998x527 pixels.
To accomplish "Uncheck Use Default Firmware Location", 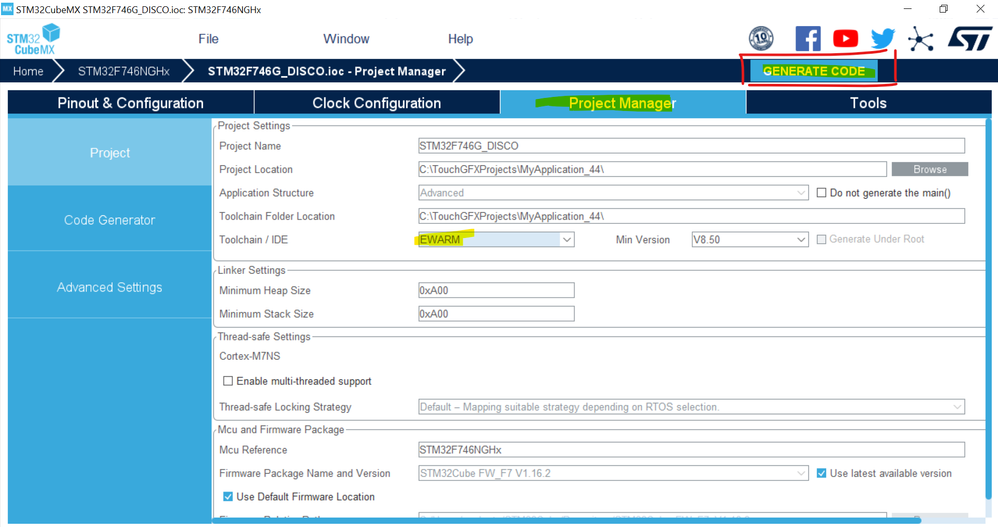I will pos(228,496).
